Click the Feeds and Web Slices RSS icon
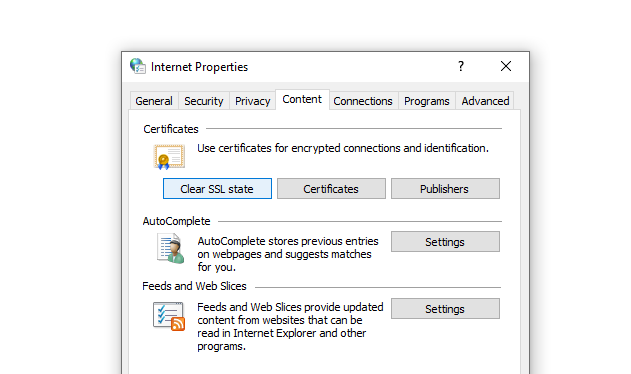The image size is (631, 374). pyautogui.click(x=169, y=316)
